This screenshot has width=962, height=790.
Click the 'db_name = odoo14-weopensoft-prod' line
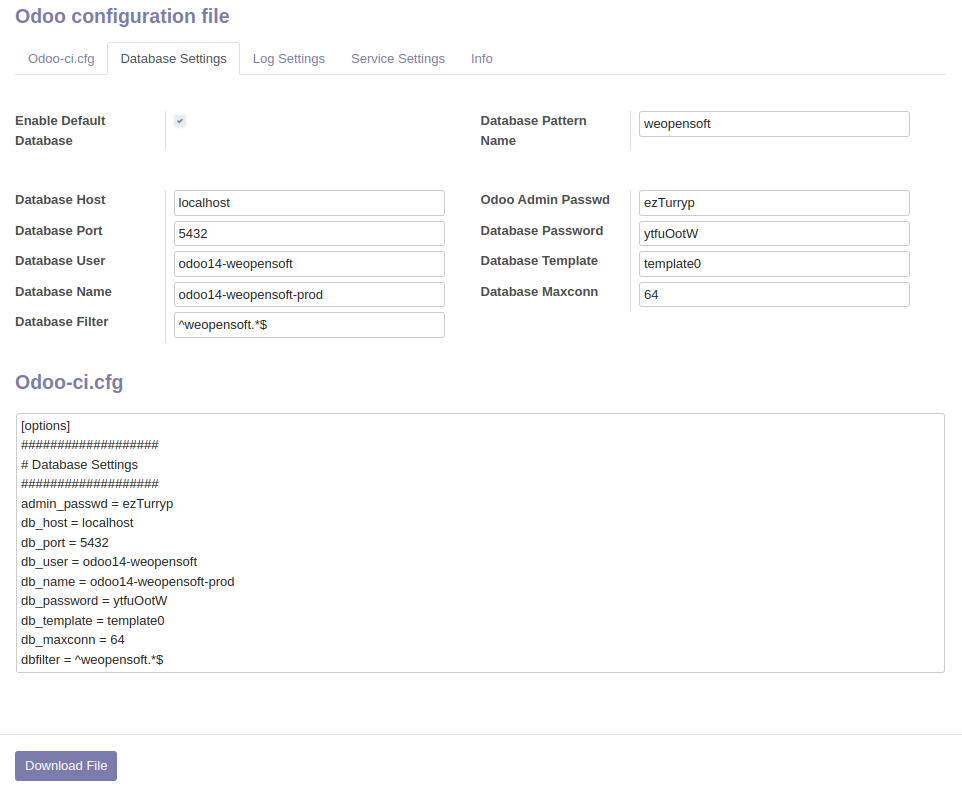tap(128, 581)
